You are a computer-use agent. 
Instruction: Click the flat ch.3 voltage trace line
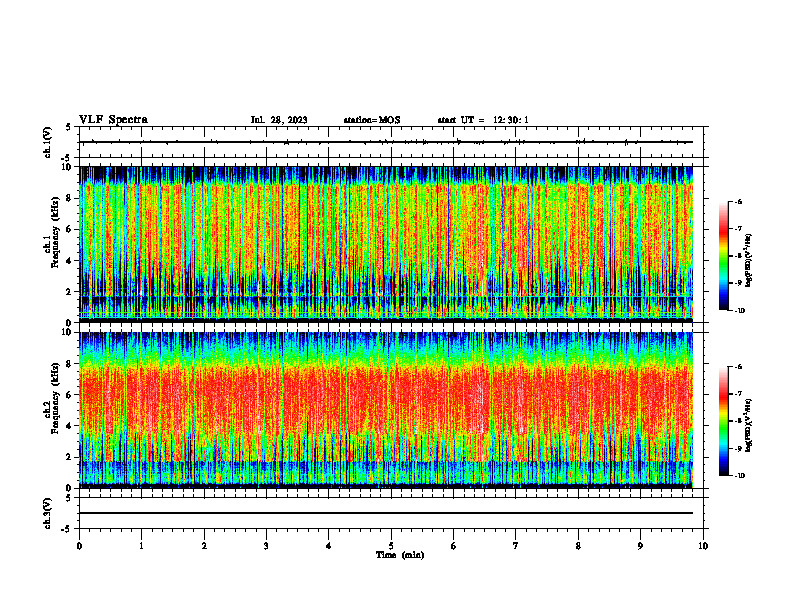(x=386, y=513)
